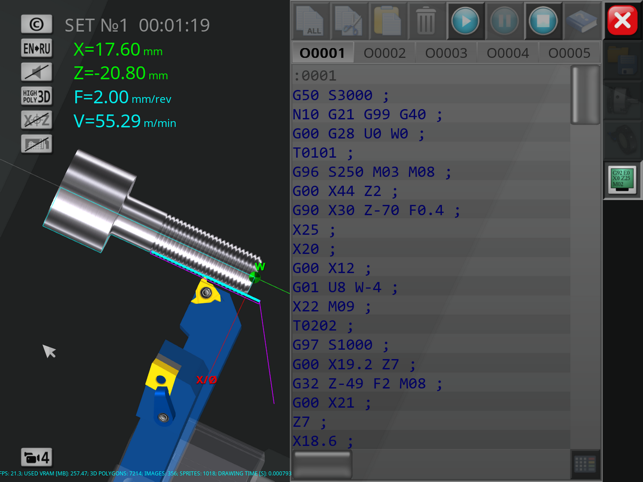Click the copyright info icon
The height and width of the screenshot is (482, 643).
point(37,24)
